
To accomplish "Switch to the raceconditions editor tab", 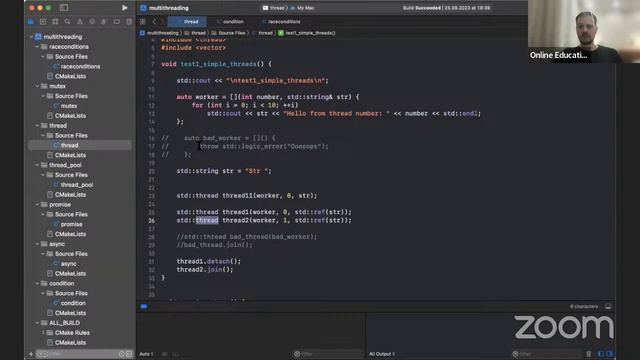I will (x=281, y=22).
